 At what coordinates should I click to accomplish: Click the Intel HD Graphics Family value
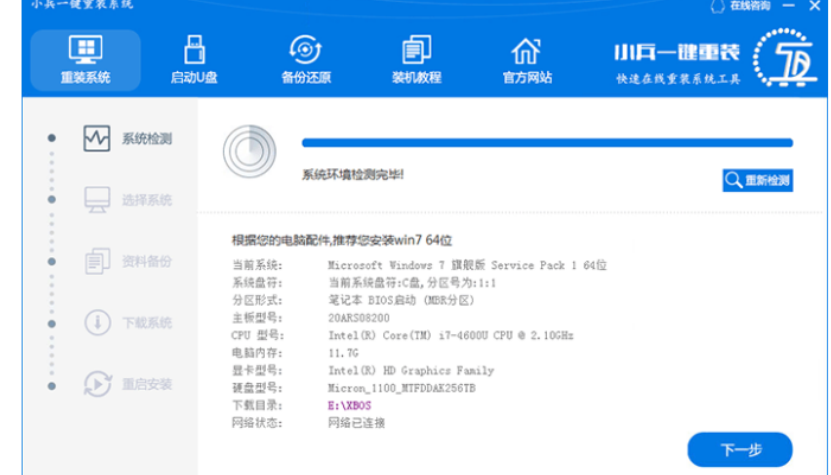(411, 371)
